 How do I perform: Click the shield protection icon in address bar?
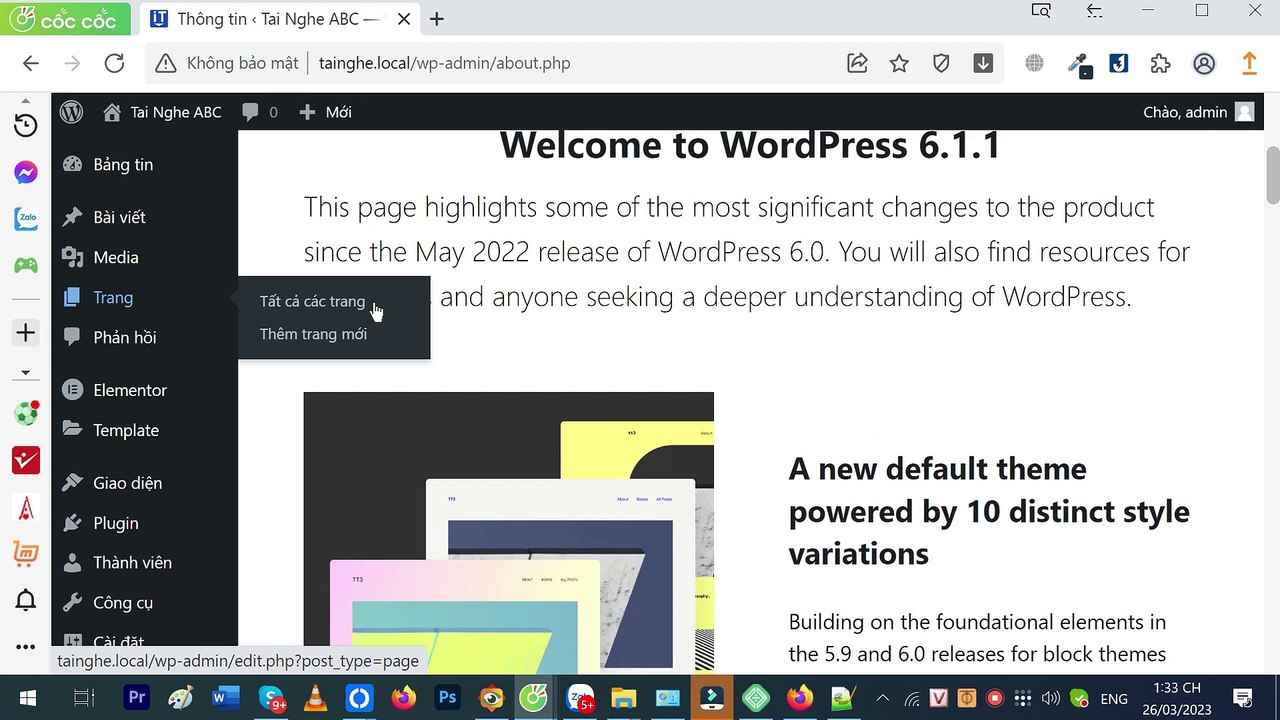point(941,63)
